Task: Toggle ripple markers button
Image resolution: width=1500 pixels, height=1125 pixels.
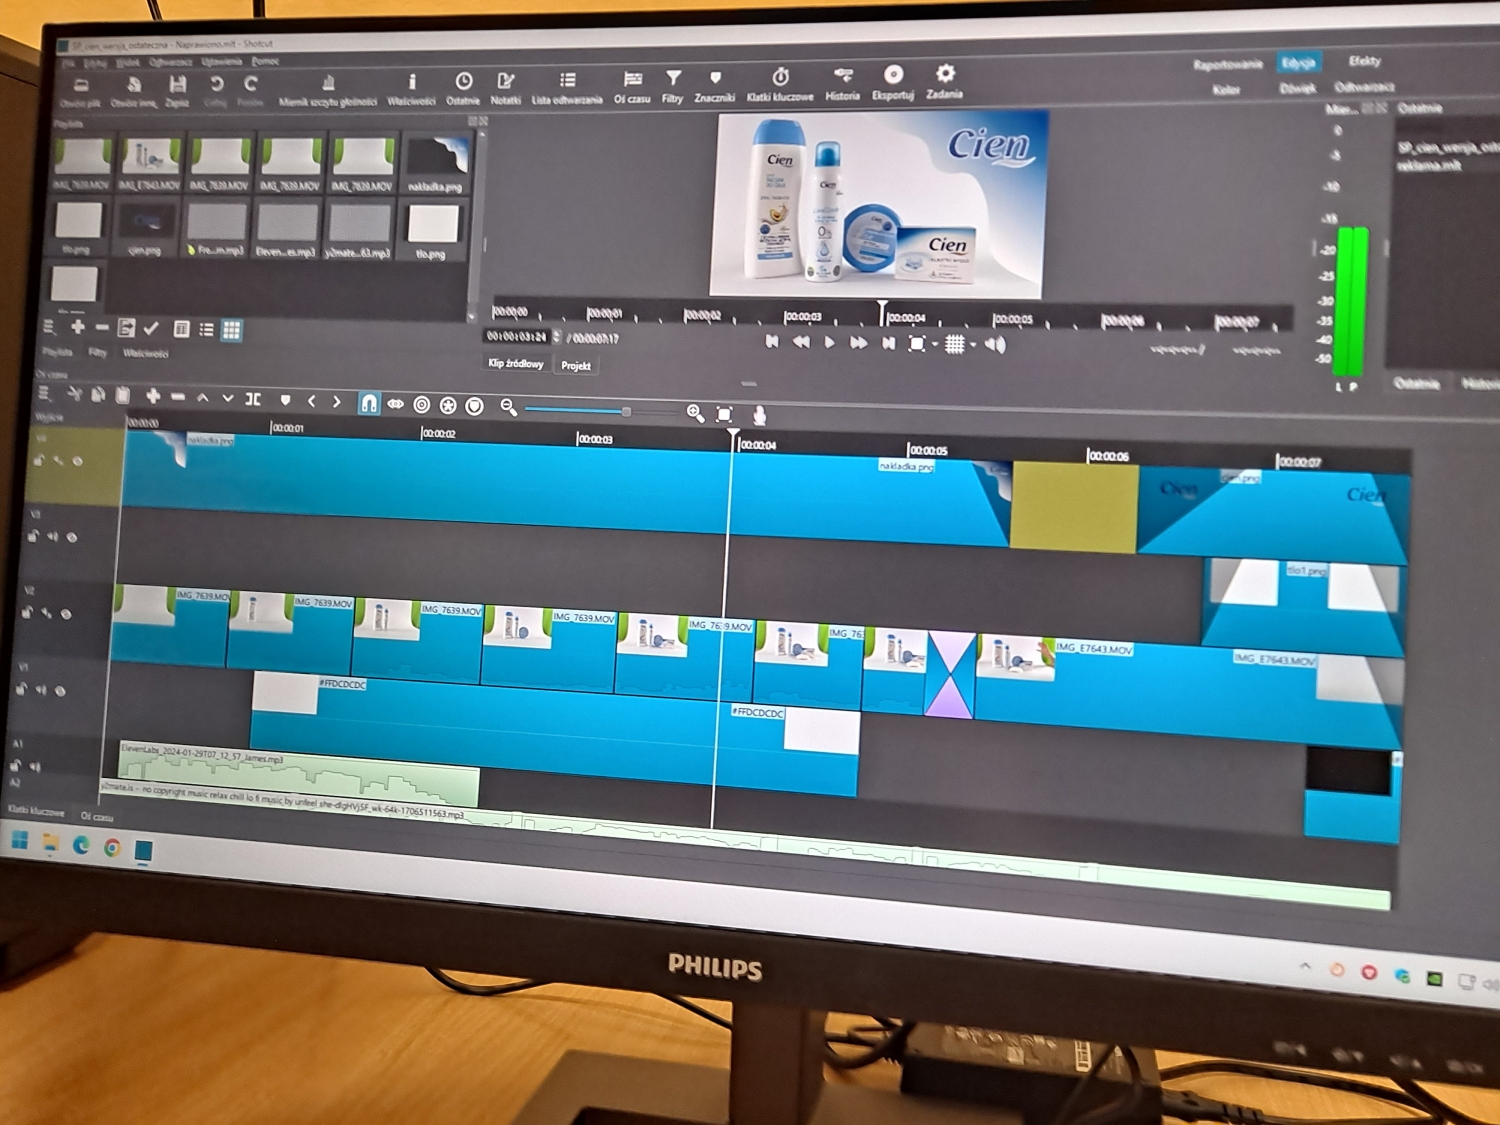Action: click(x=475, y=406)
